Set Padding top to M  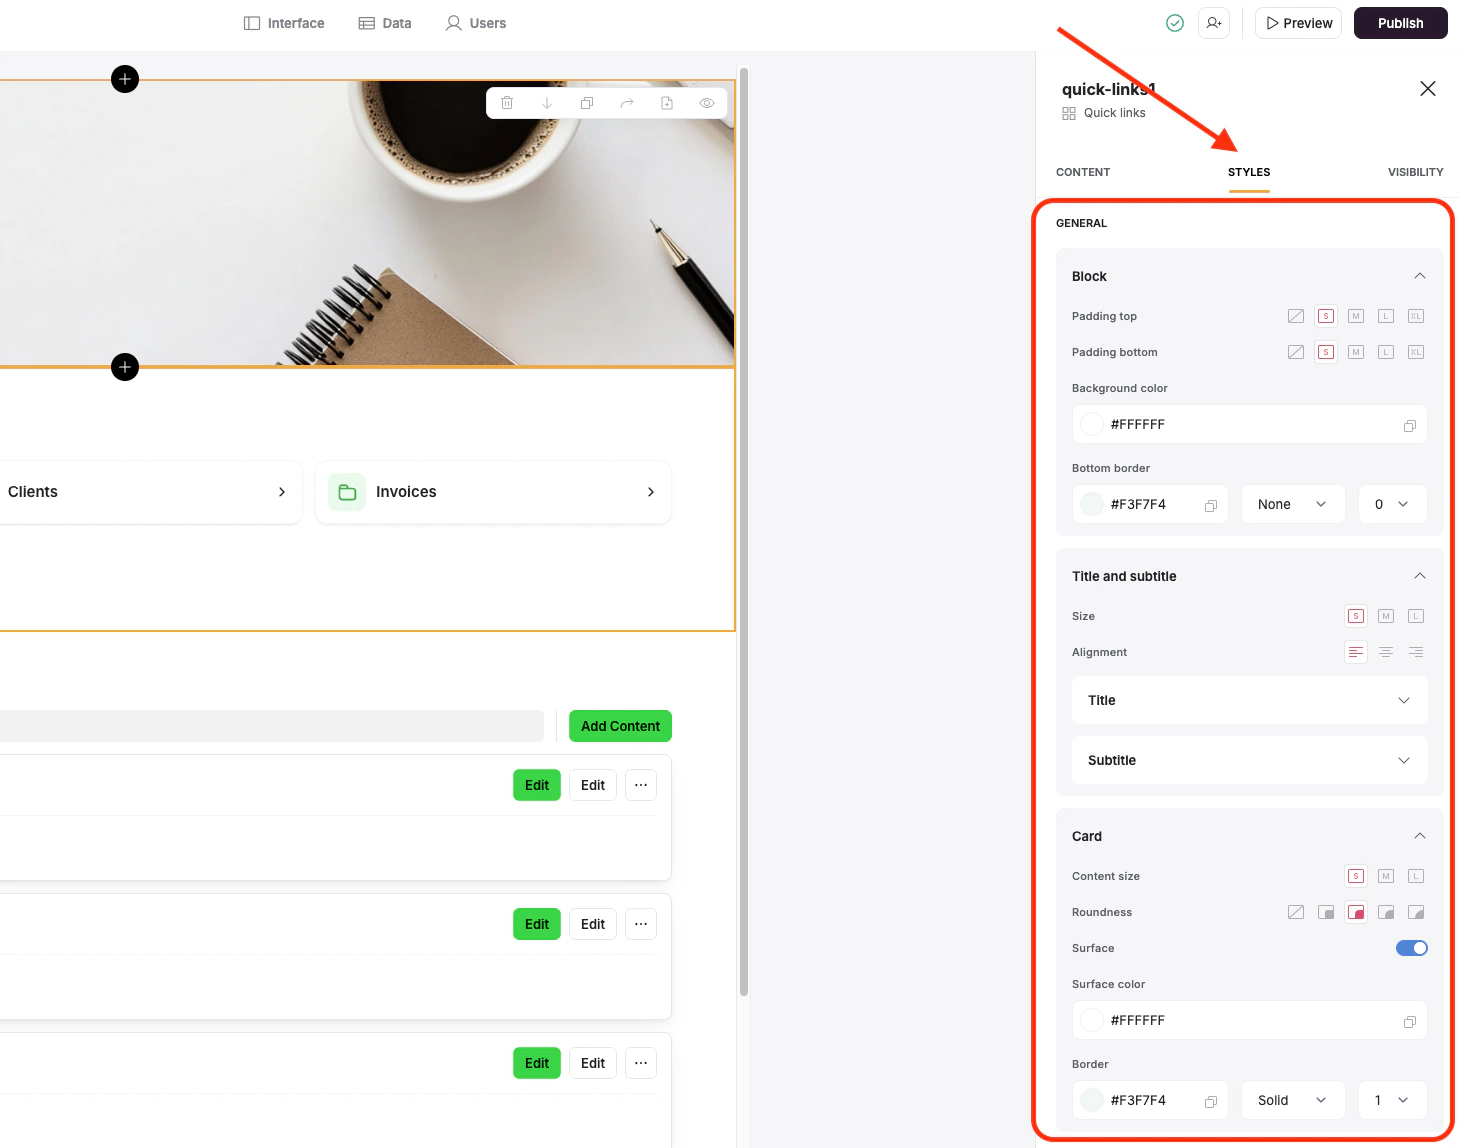[1356, 316]
